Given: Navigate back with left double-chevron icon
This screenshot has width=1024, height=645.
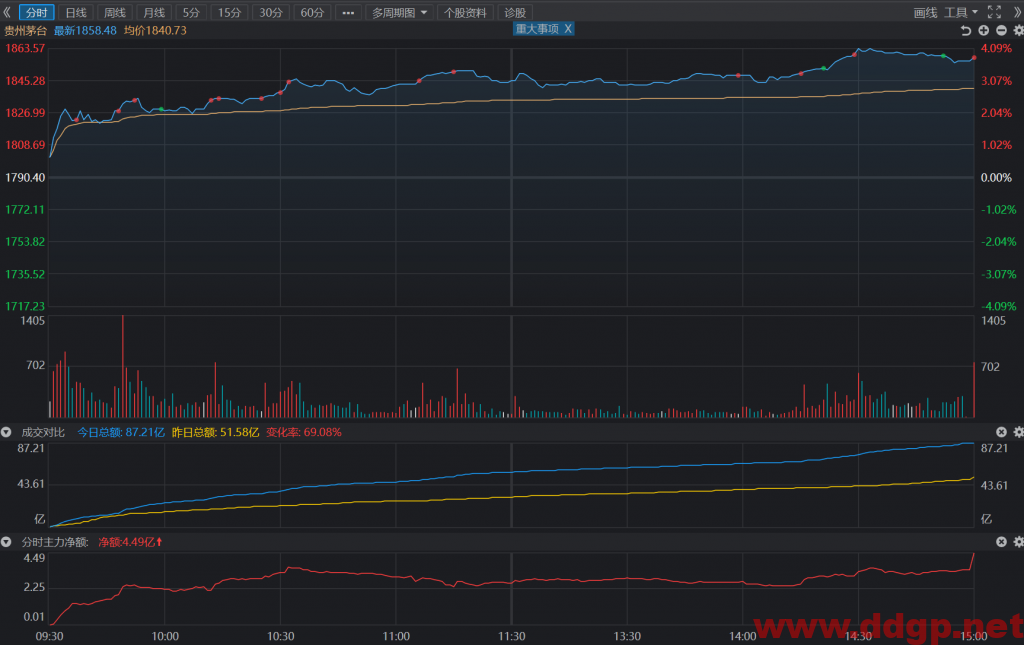Looking at the screenshot, I should coord(7,12).
